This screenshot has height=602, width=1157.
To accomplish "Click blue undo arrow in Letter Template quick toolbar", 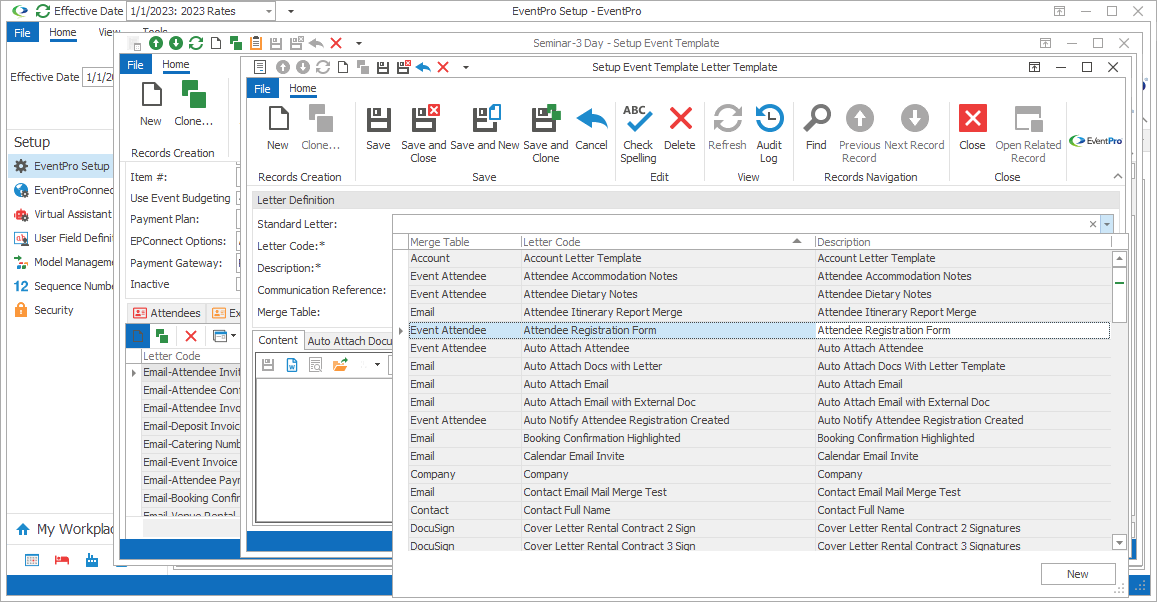I will point(423,67).
